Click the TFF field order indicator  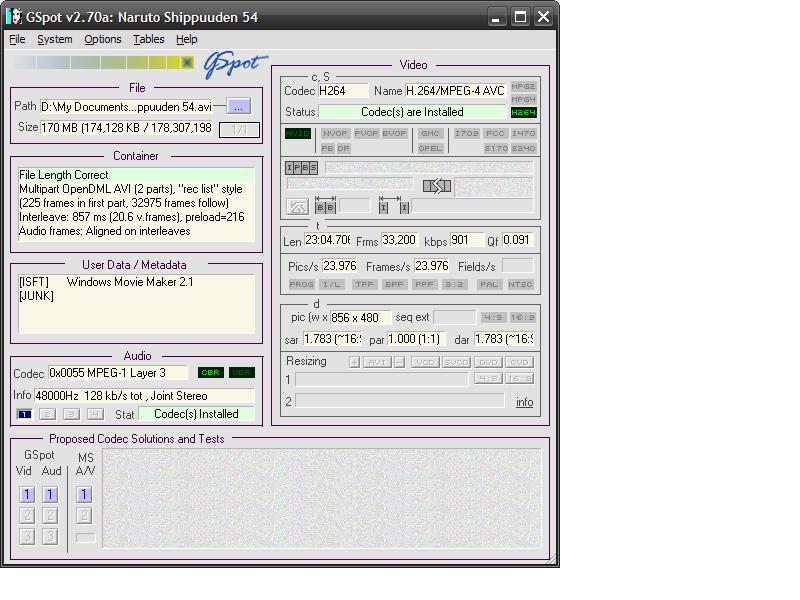pos(364,284)
